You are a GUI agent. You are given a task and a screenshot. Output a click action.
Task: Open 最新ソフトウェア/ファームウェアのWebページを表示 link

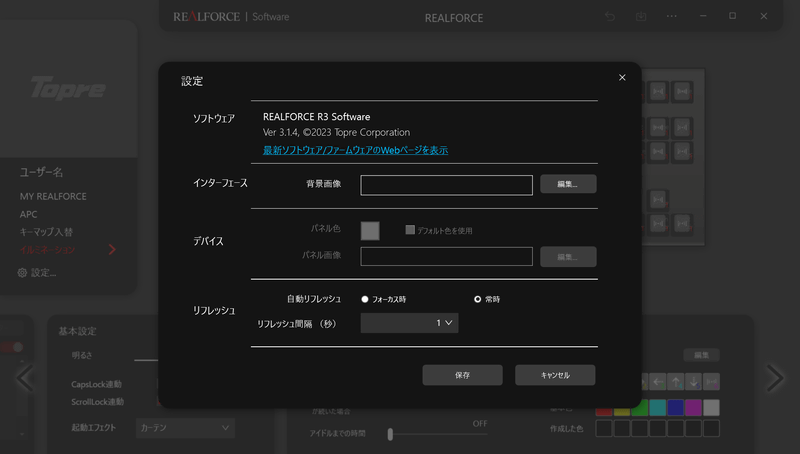point(356,150)
